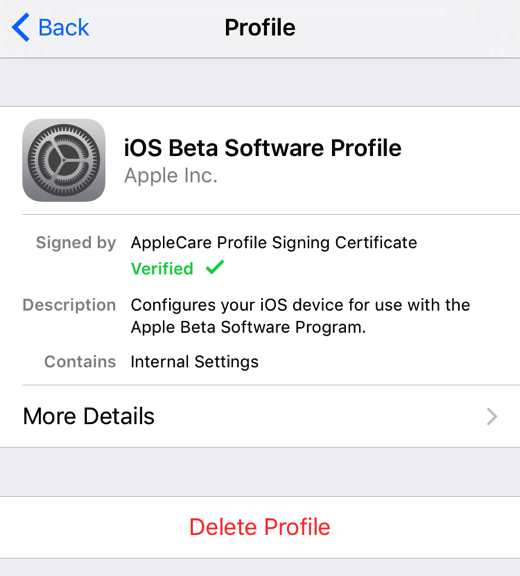Click the green Verified status text
The width and height of the screenshot is (520, 576).
point(162,269)
